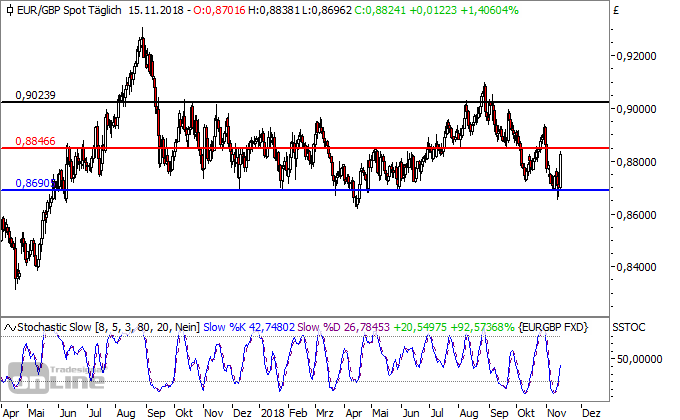Click the 50,00000 stochastic axis label
The height and width of the screenshot is (420, 680).
click(x=639, y=359)
